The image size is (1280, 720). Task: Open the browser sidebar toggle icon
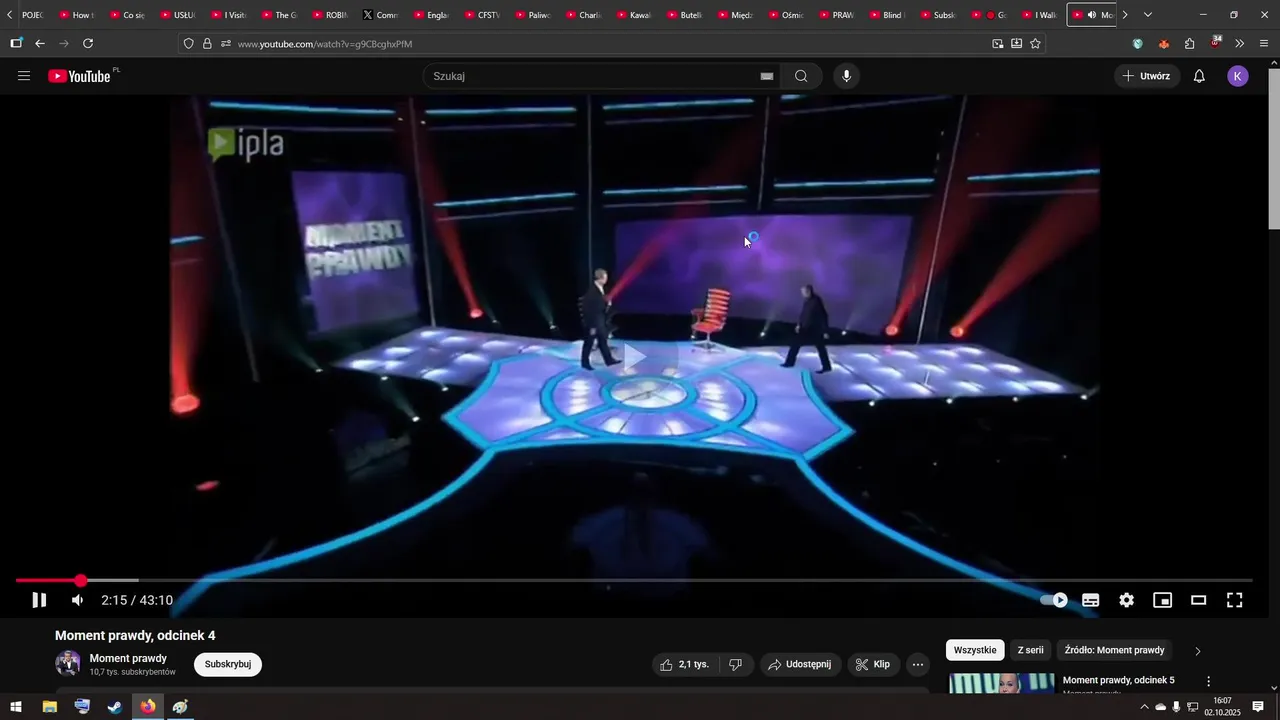coord(16,43)
